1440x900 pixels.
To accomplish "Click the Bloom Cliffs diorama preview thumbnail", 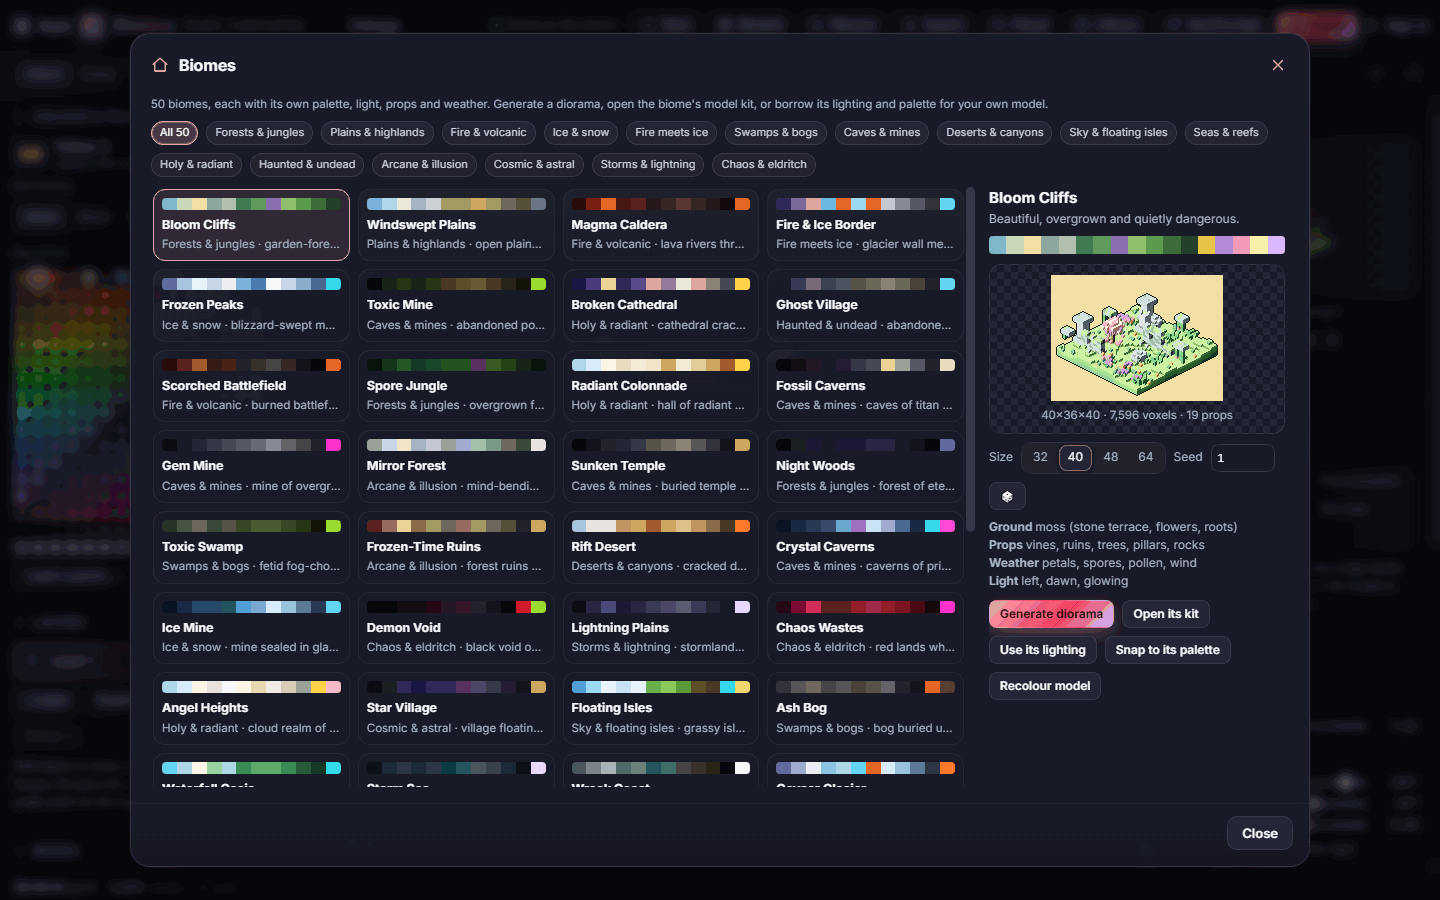I will pos(1136,338).
